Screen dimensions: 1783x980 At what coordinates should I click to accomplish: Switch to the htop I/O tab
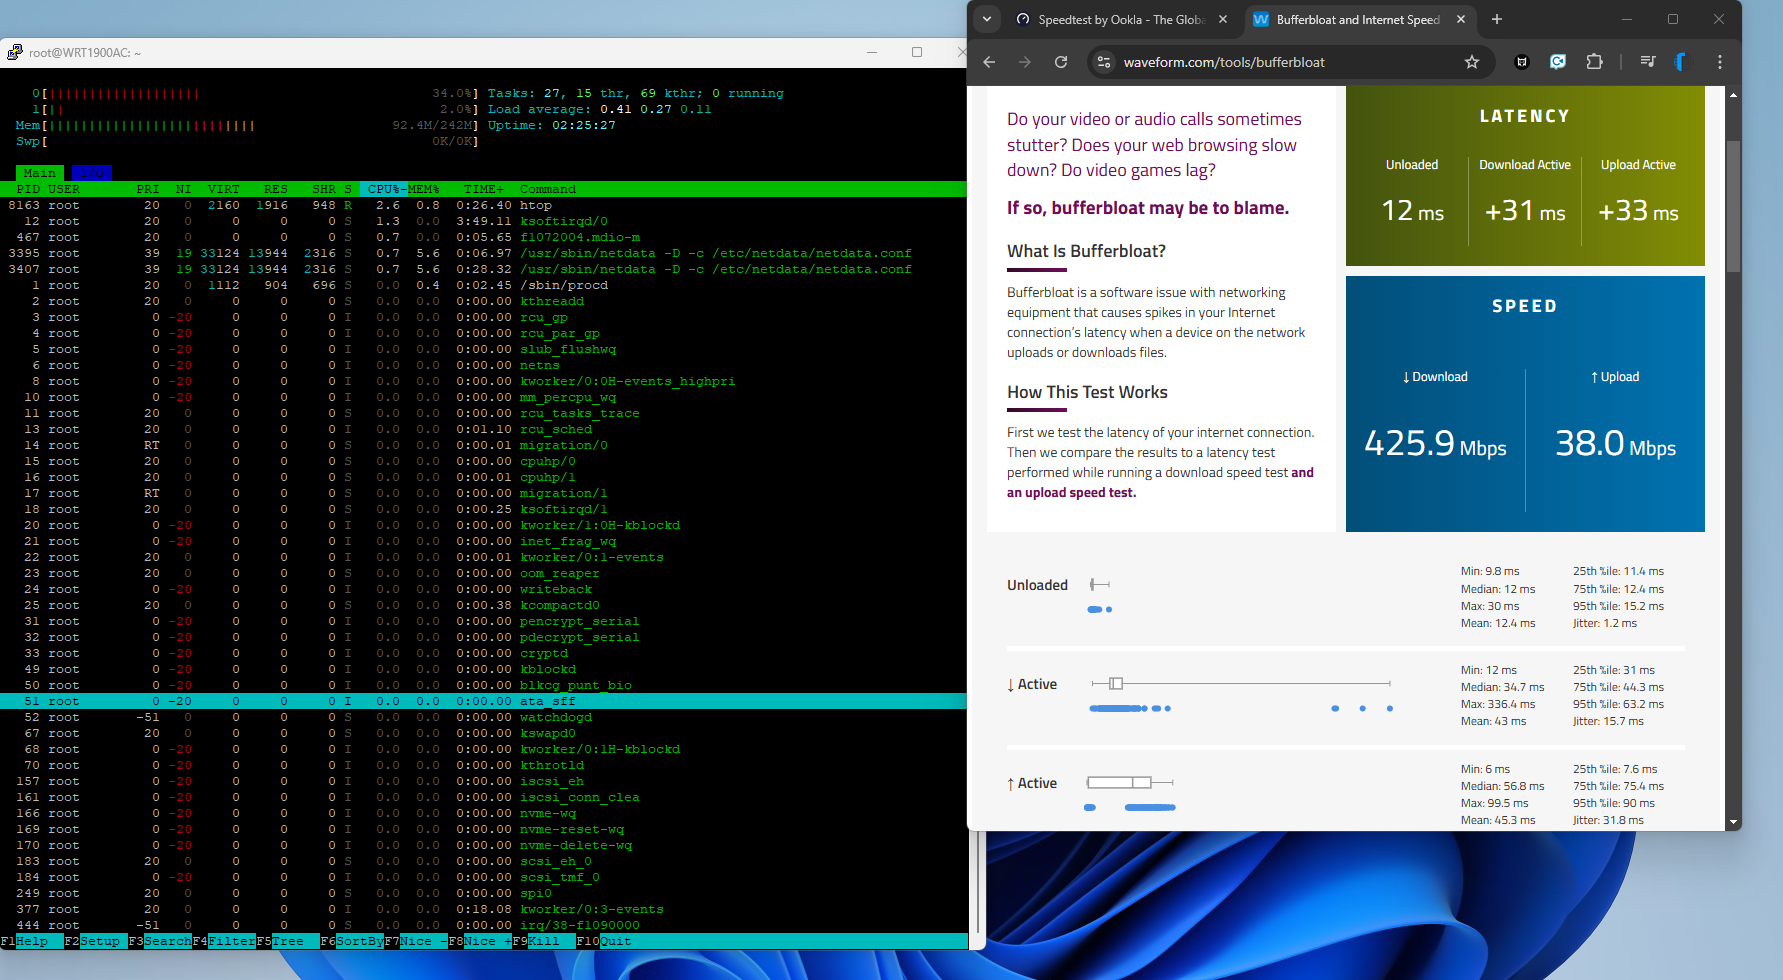92,173
